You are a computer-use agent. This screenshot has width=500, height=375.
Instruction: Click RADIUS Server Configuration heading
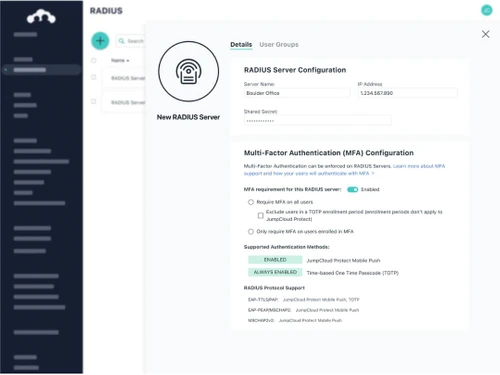295,70
